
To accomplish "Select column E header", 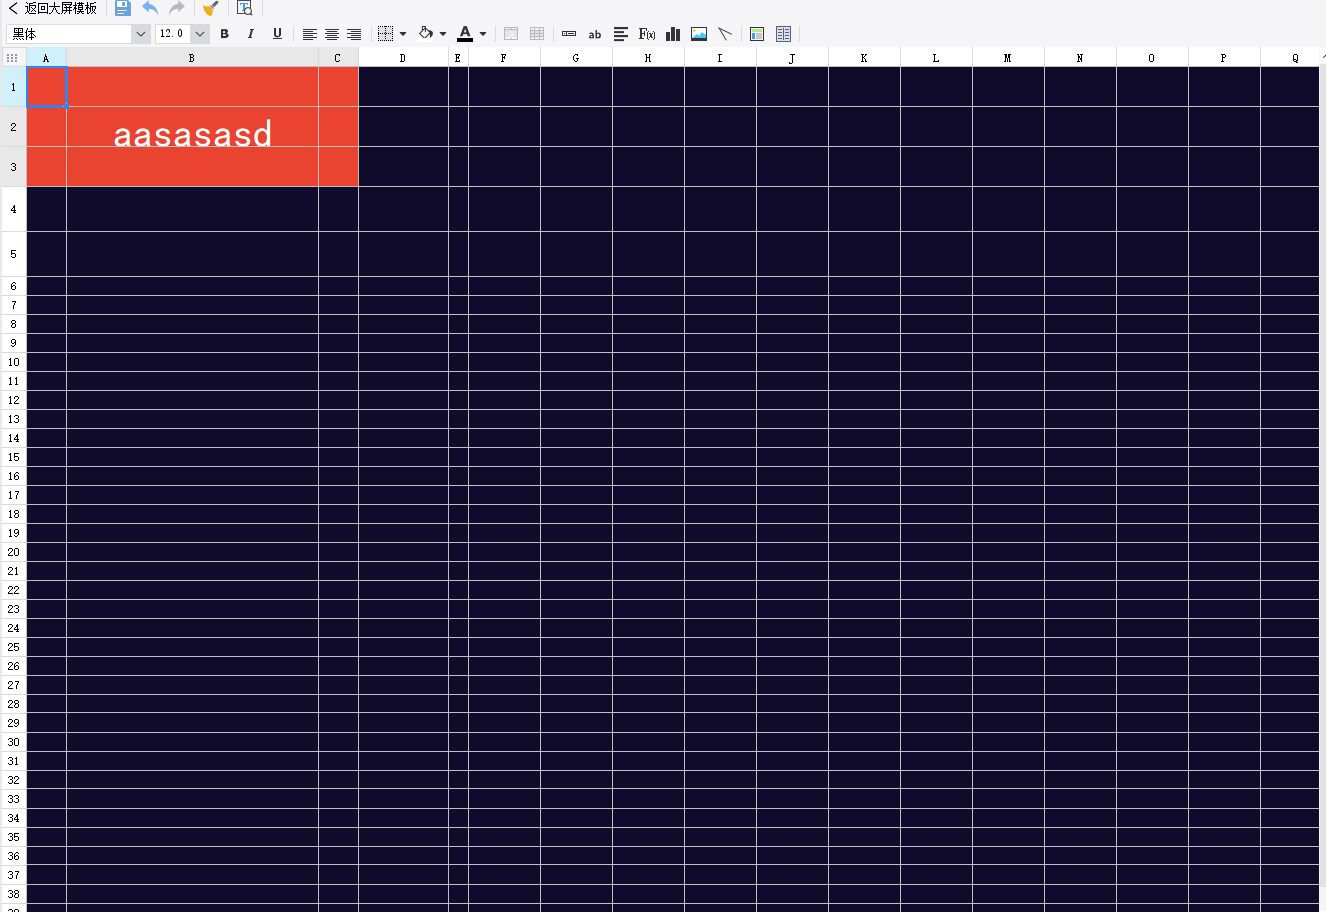I will tap(458, 58).
